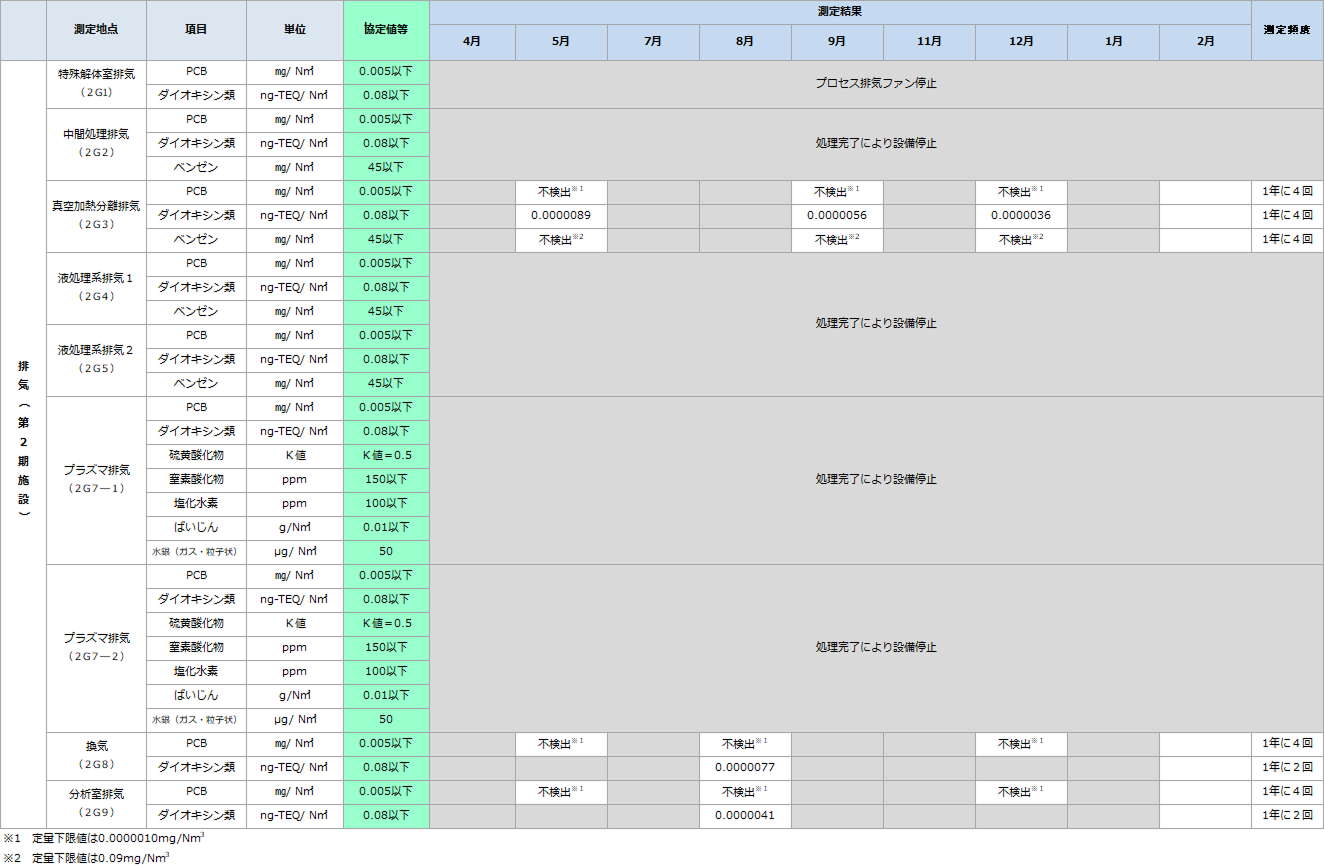This screenshot has height=865, width=1324.
Task: Click the 12月 month column header
Action: click(x=1021, y=42)
